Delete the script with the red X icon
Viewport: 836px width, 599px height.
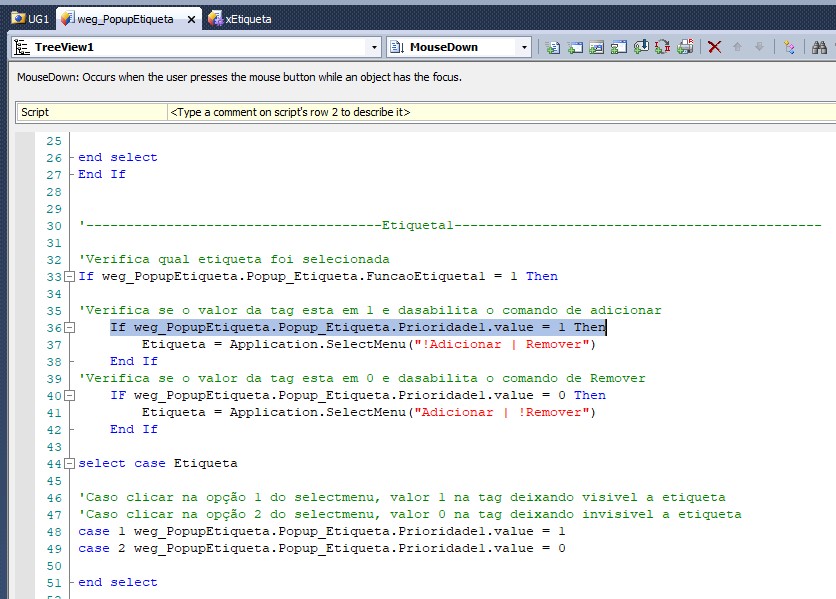click(x=714, y=47)
